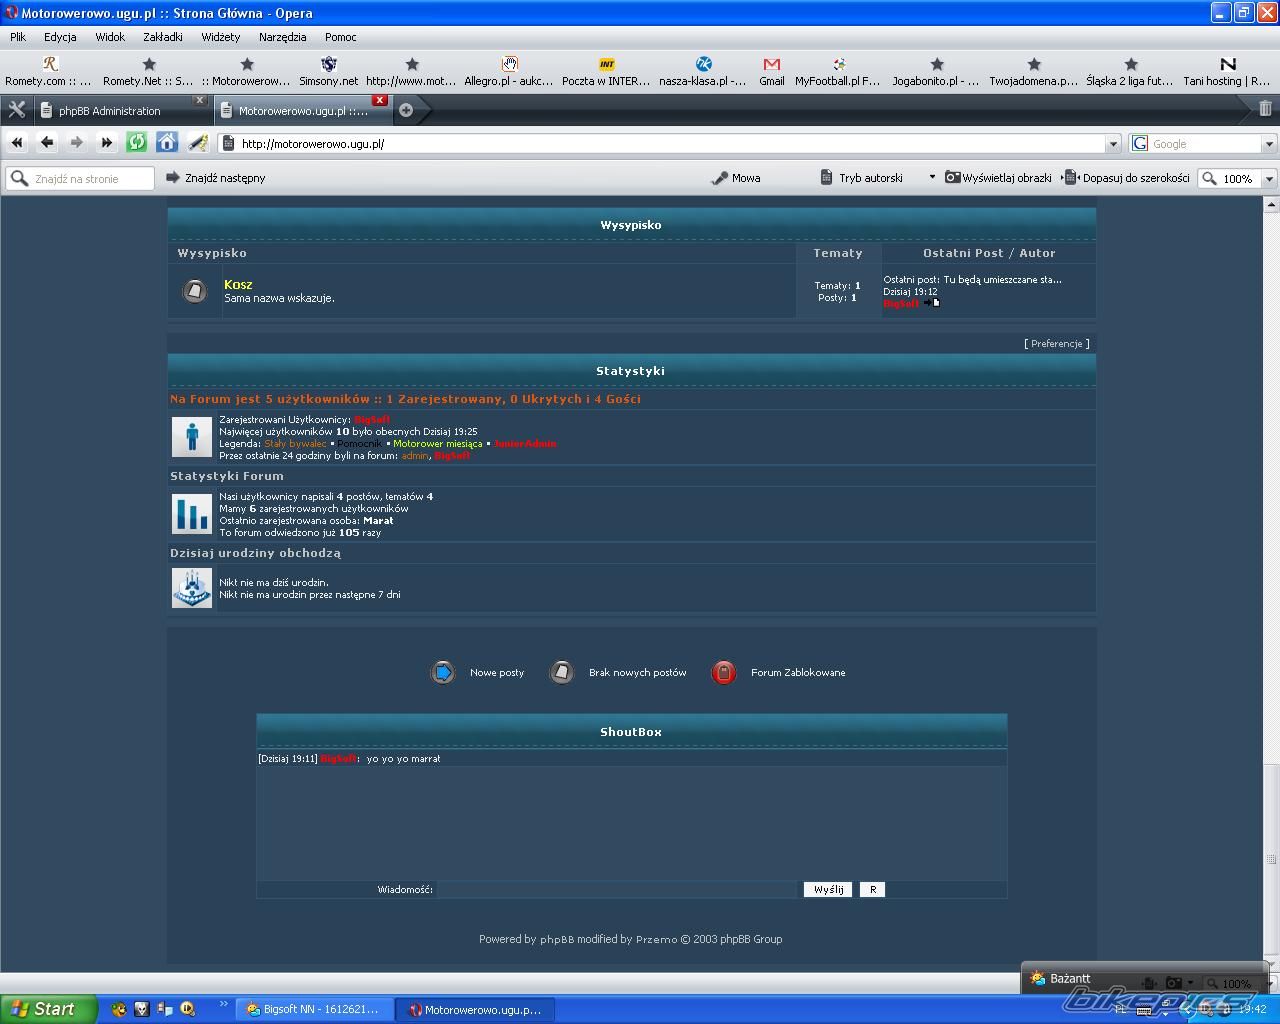Open new tab with plus icon
The width and height of the screenshot is (1280, 1024).
(x=406, y=110)
